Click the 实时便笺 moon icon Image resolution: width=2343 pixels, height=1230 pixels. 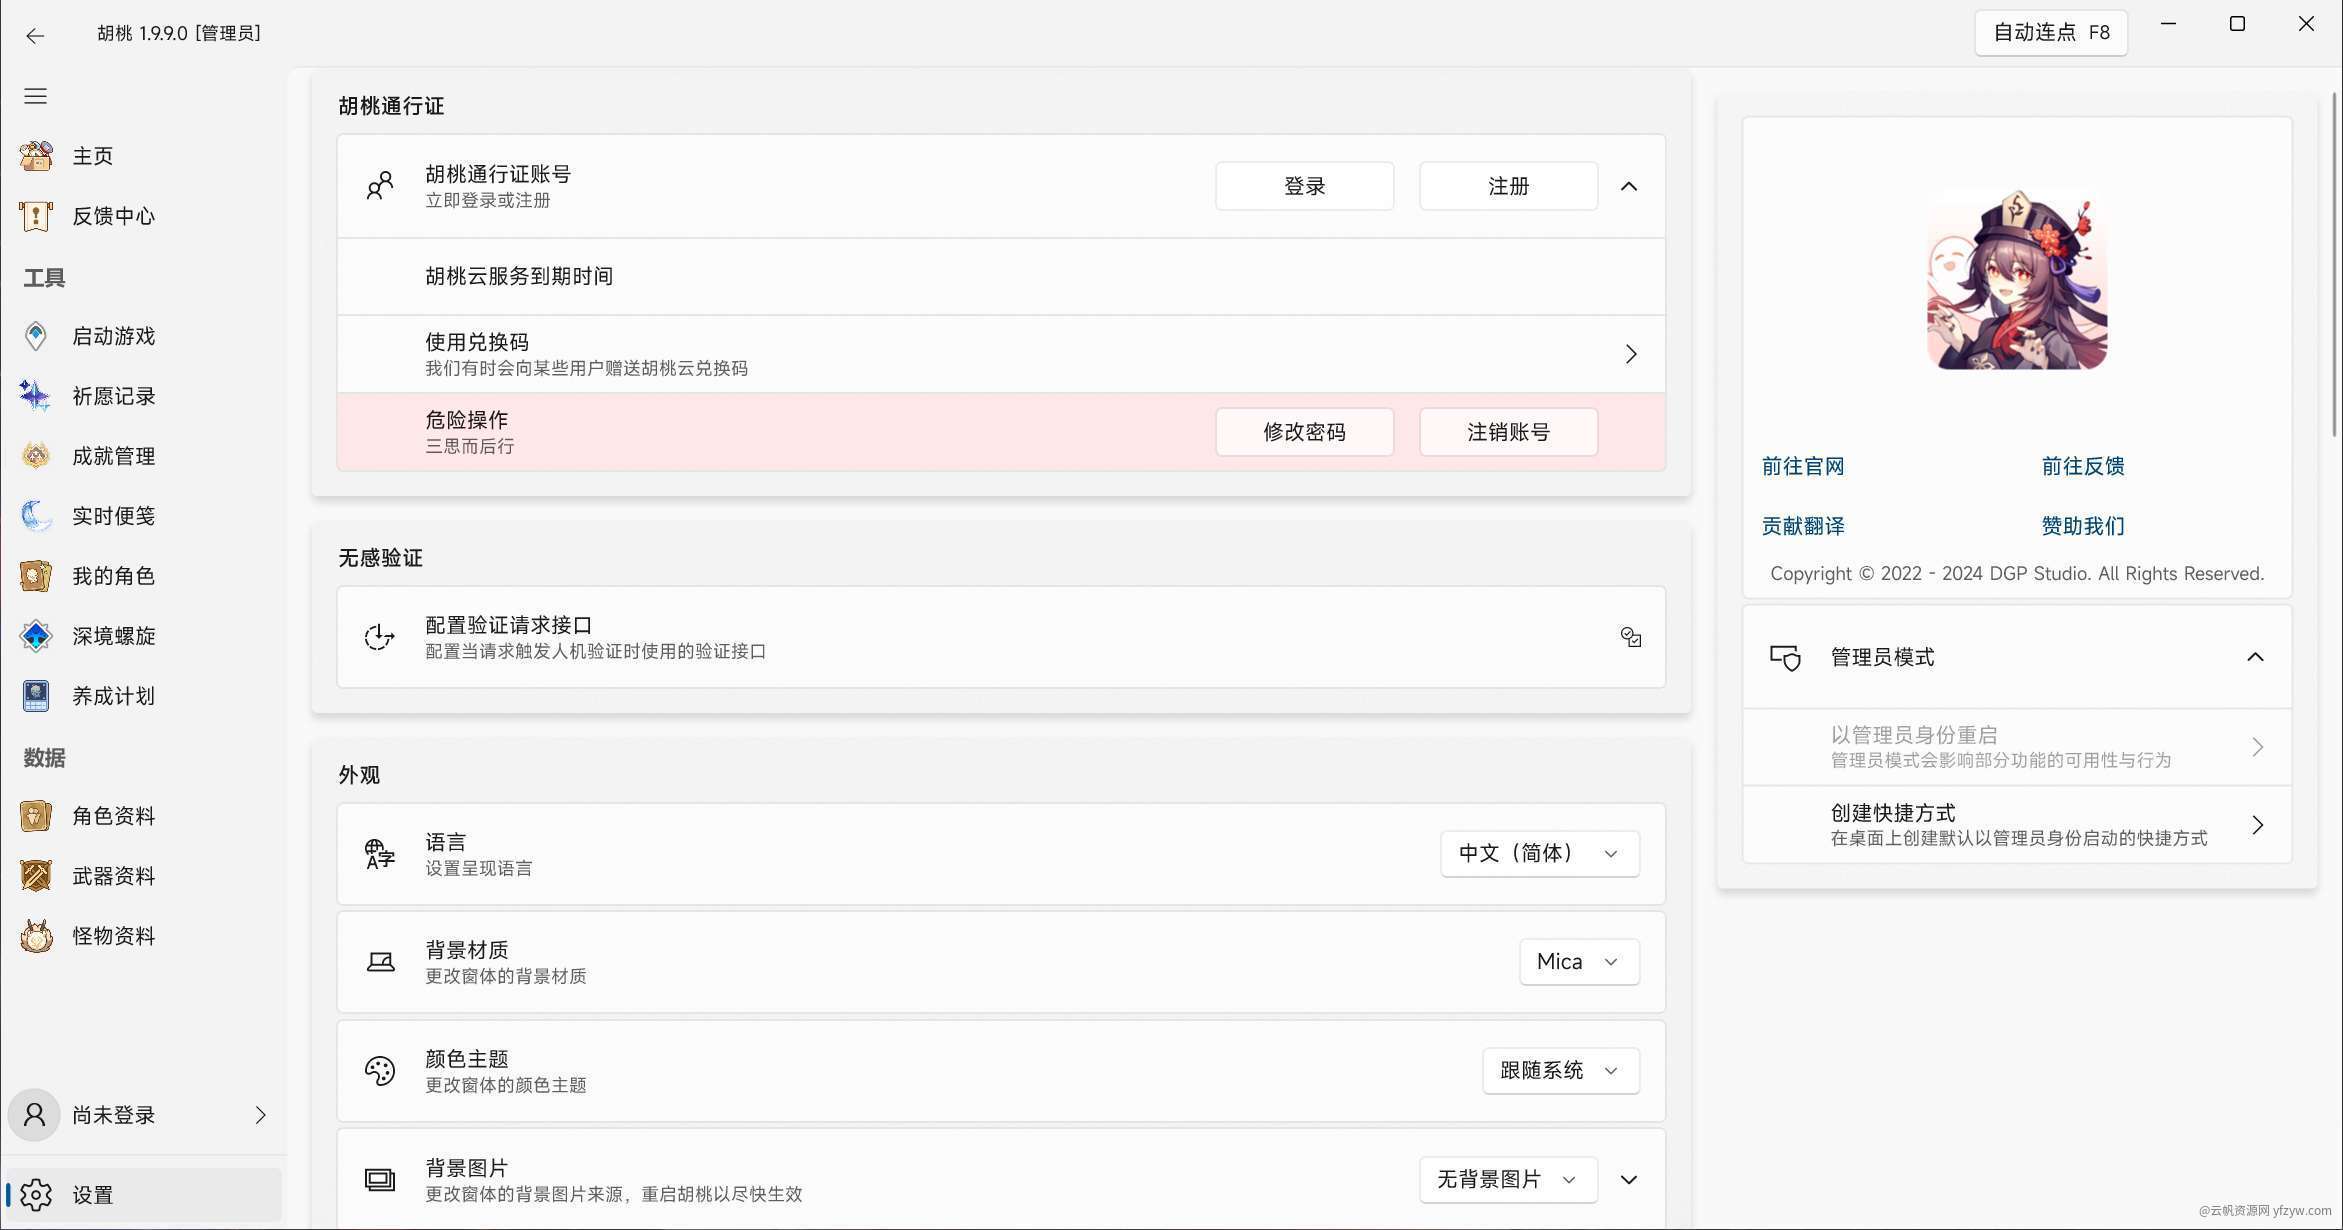pos(36,516)
